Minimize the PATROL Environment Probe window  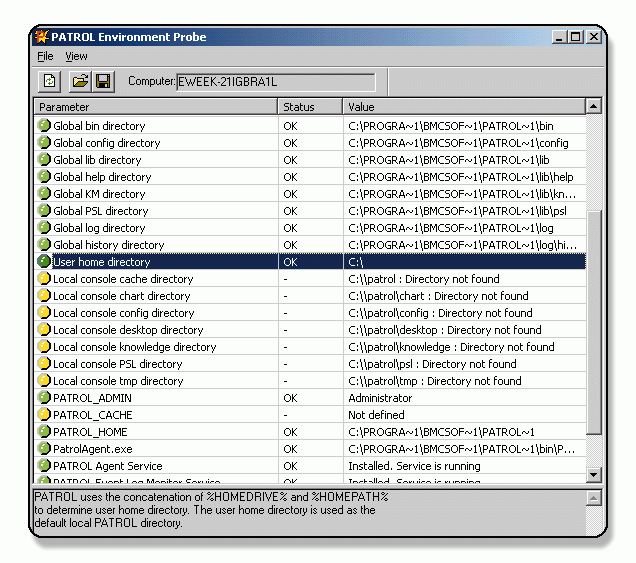click(559, 37)
